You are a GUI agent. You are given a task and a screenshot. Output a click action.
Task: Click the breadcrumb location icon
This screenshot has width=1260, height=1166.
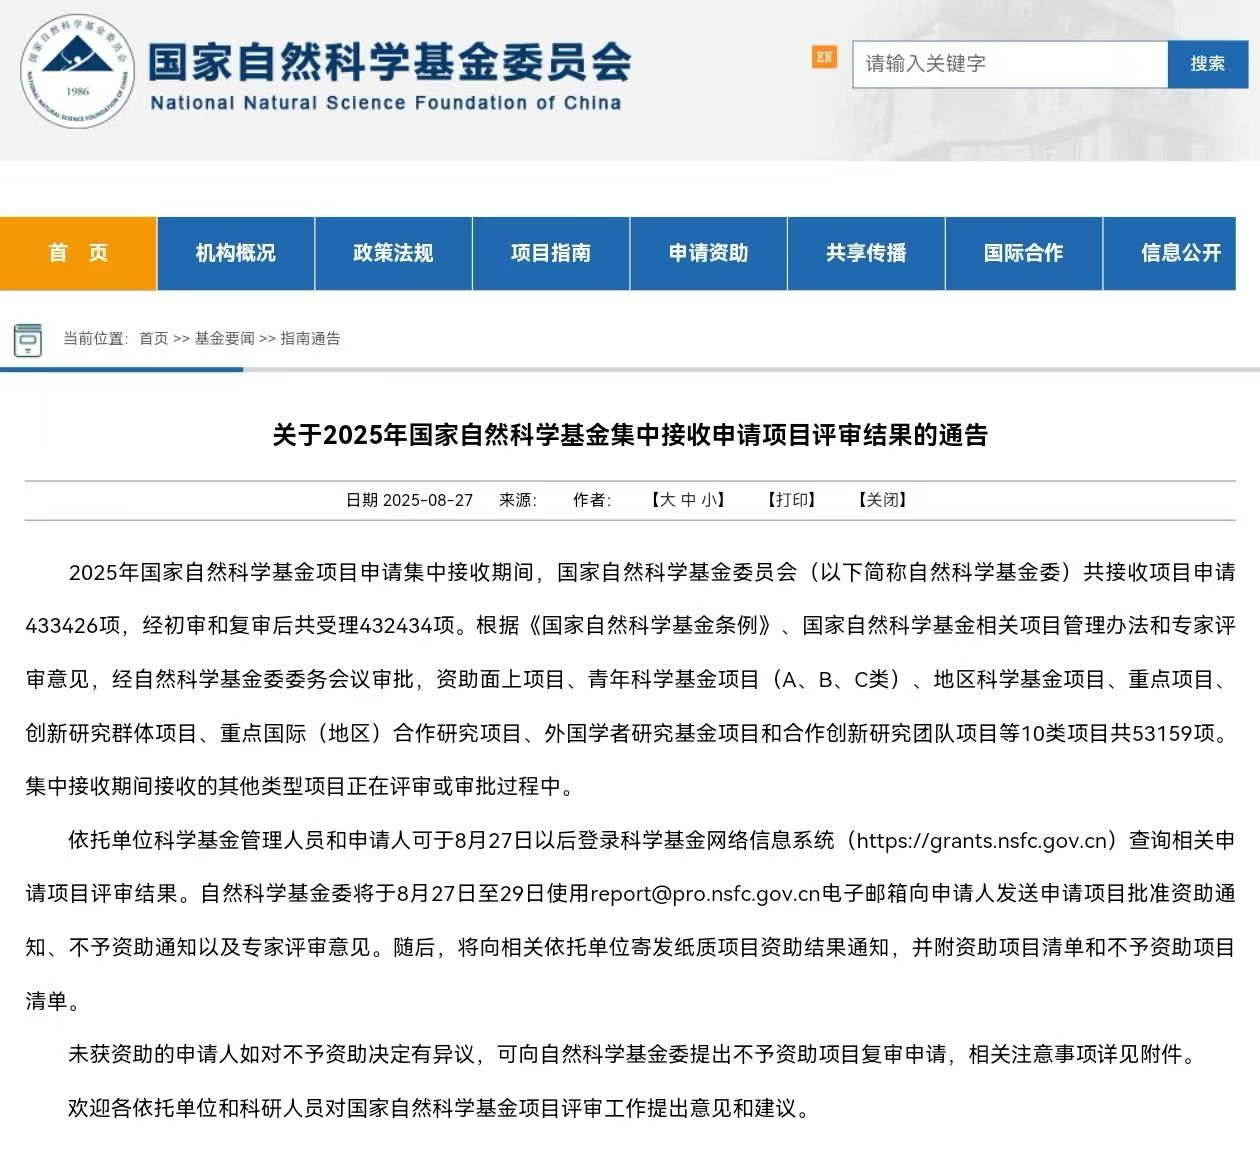pyautogui.click(x=28, y=339)
